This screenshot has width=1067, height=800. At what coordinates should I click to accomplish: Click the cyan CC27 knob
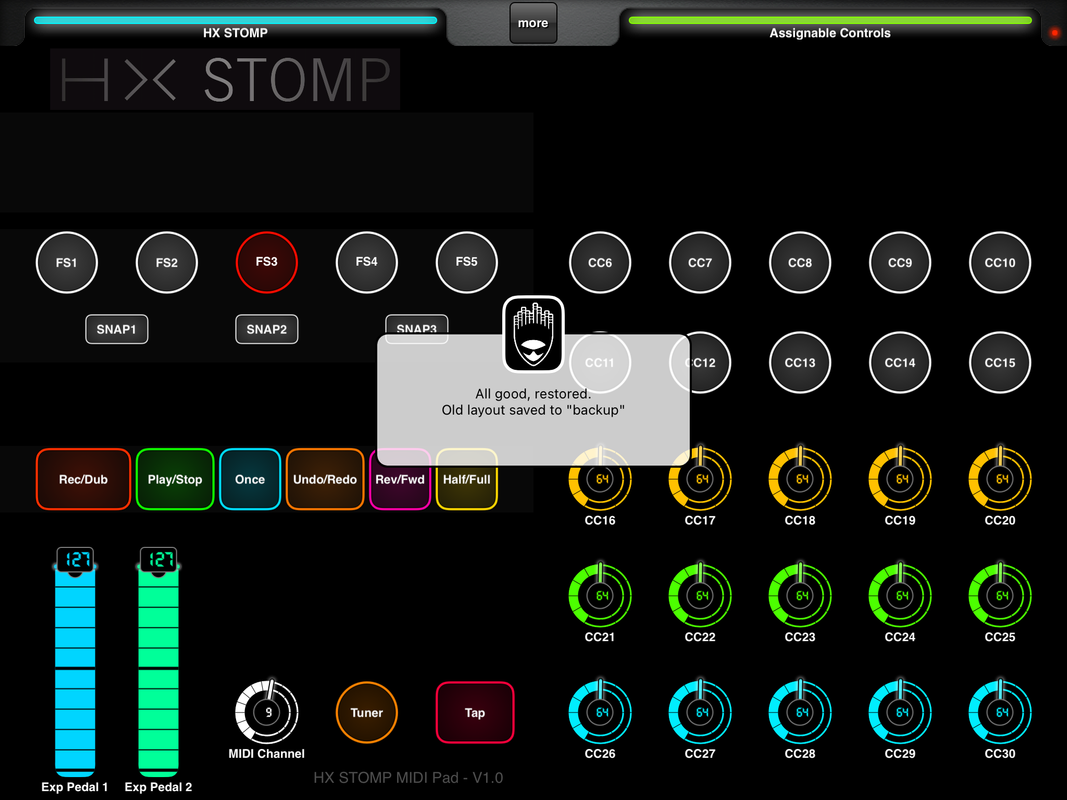pos(700,712)
